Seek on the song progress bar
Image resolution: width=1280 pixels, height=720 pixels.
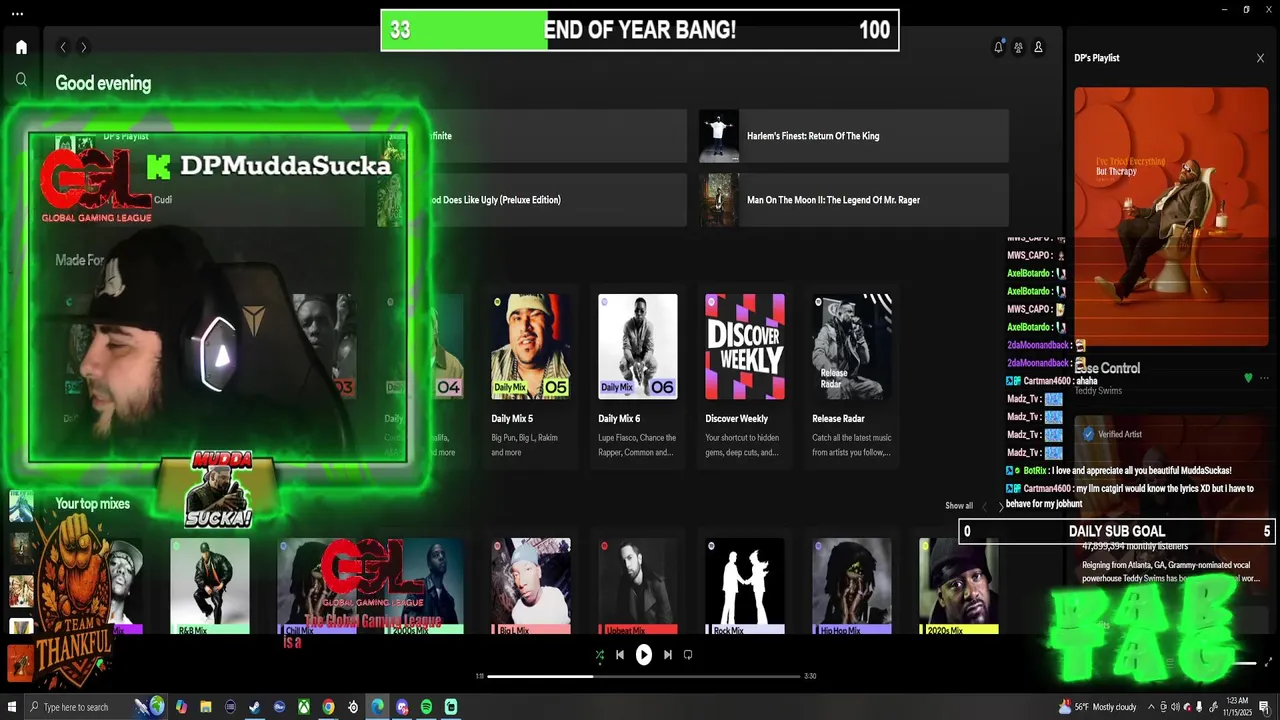pos(644,676)
